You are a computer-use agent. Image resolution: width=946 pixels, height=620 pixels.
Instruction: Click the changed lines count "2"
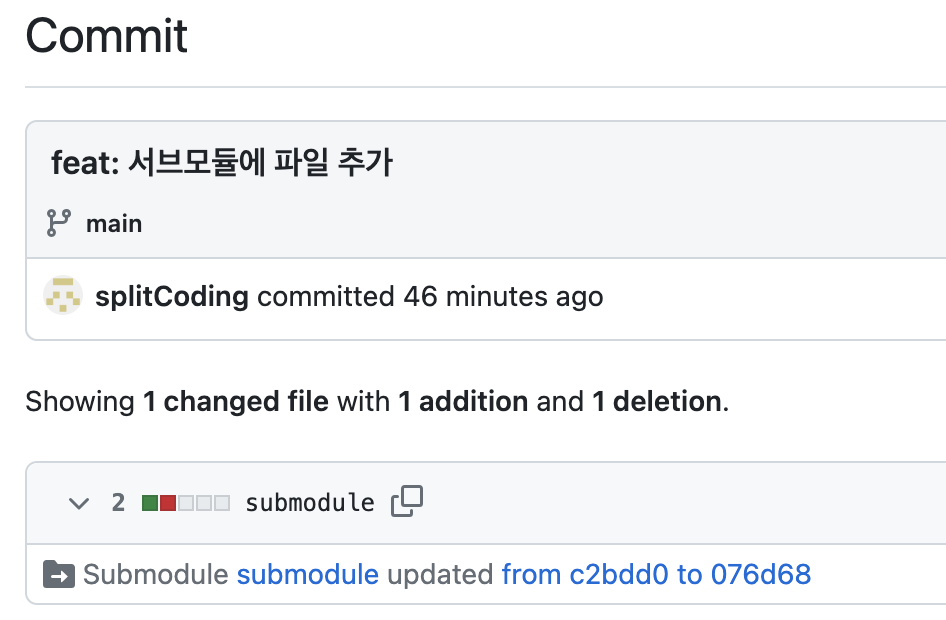[118, 503]
